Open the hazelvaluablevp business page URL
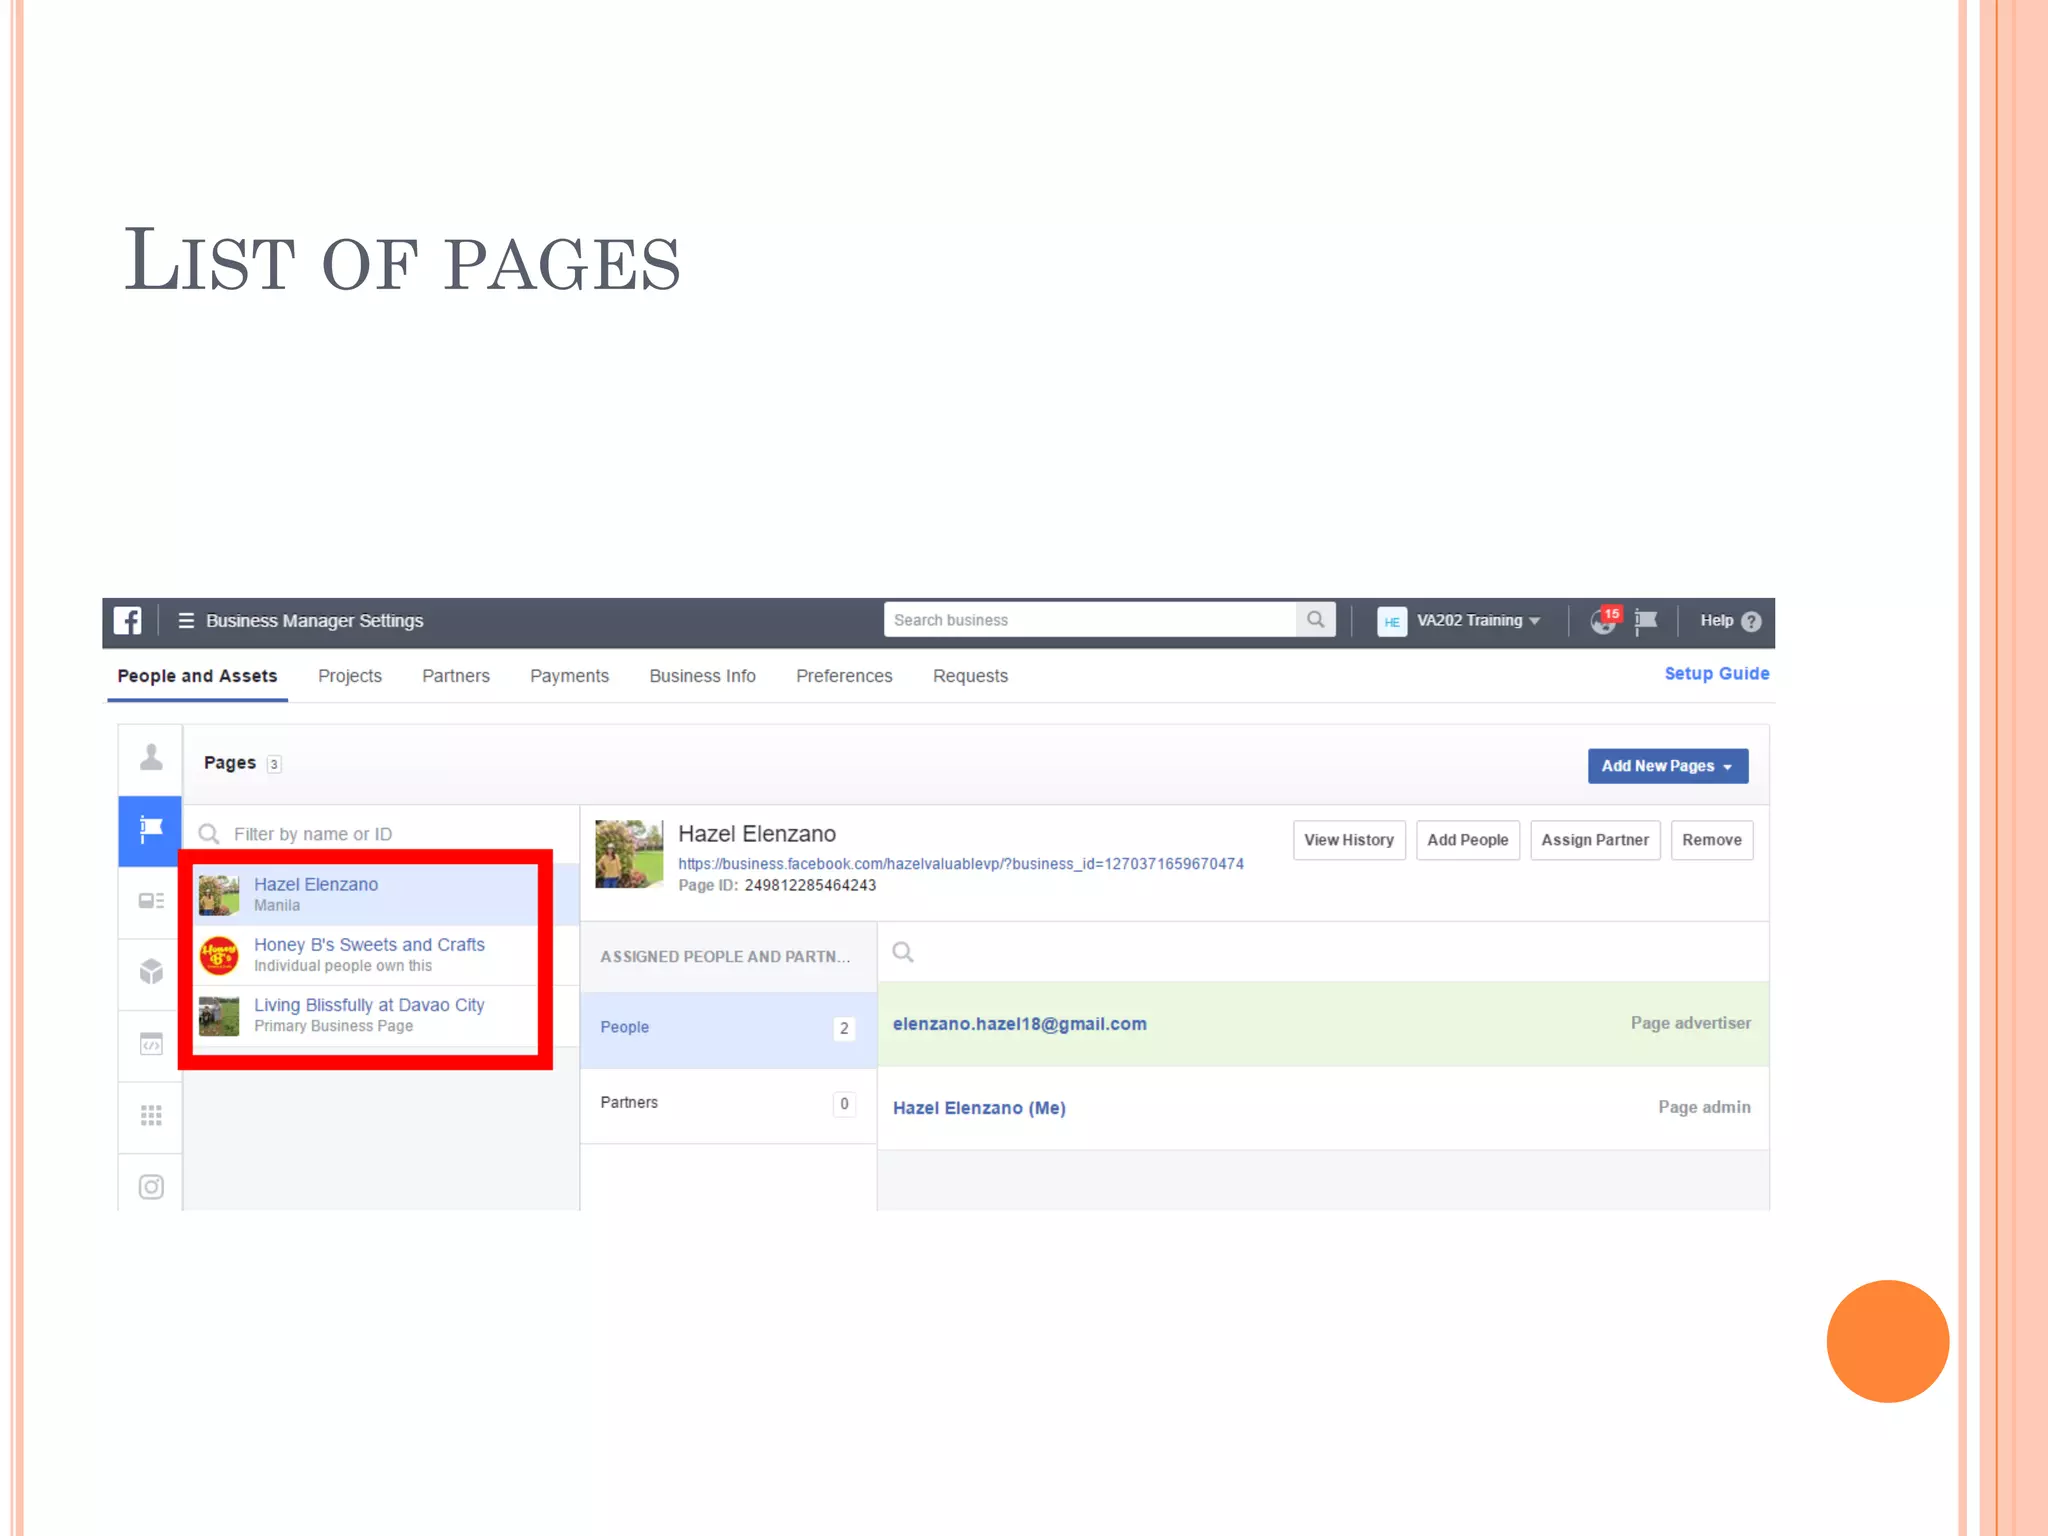 click(x=961, y=864)
